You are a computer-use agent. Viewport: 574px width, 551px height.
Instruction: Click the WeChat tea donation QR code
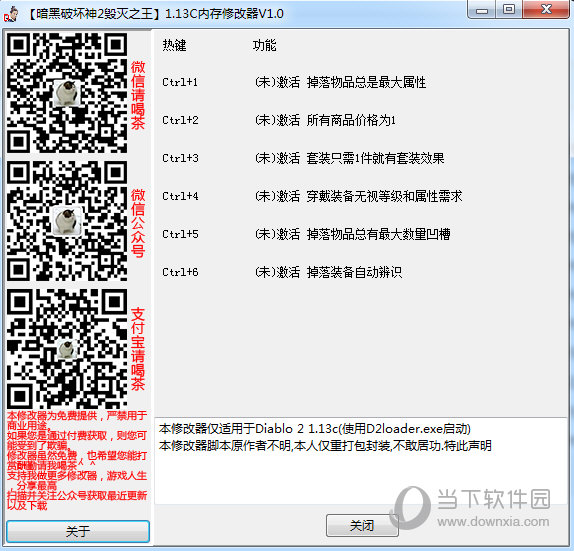[x=67, y=93]
